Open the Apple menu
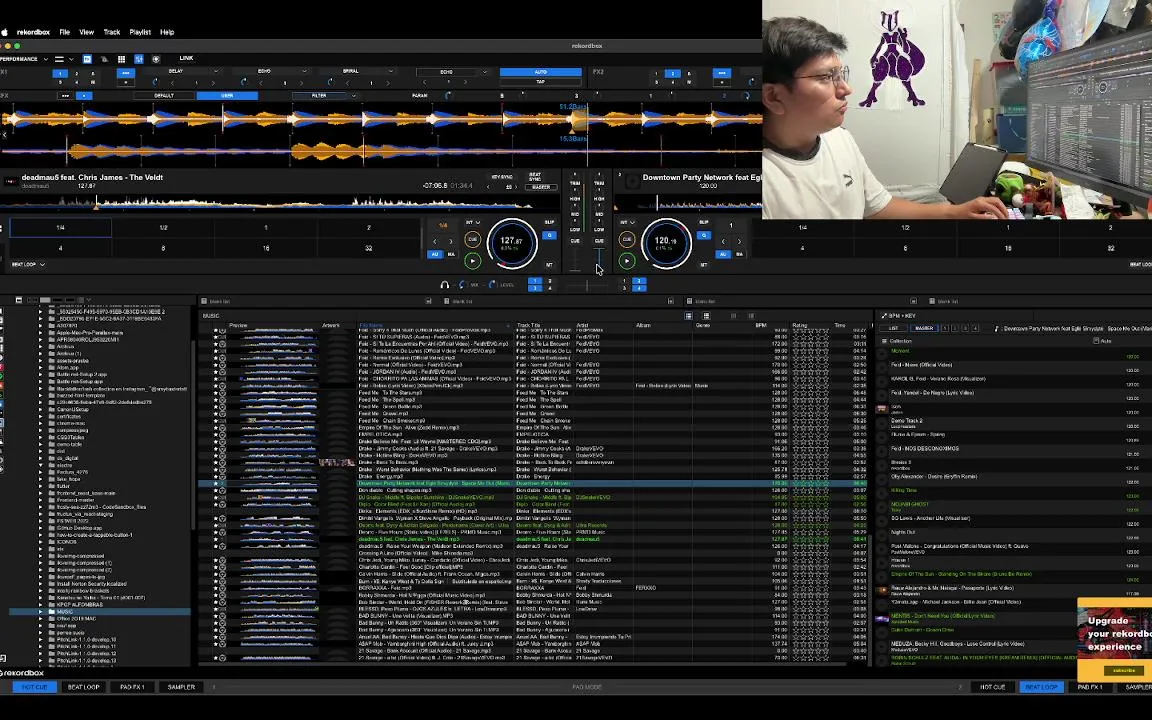The height and width of the screenshot is (720, 1152). [x=4, y=32]
